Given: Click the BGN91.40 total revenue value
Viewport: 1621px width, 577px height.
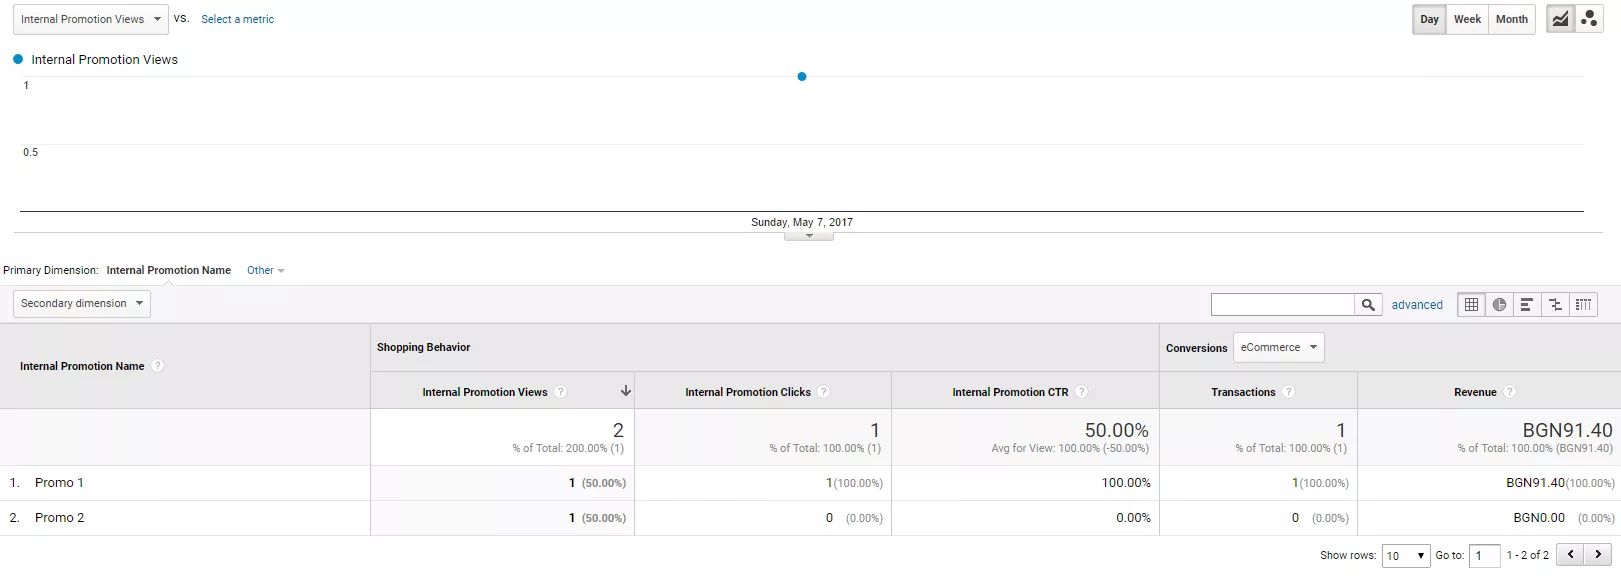Looking at the screenshot, I should tap(1567, 430).
